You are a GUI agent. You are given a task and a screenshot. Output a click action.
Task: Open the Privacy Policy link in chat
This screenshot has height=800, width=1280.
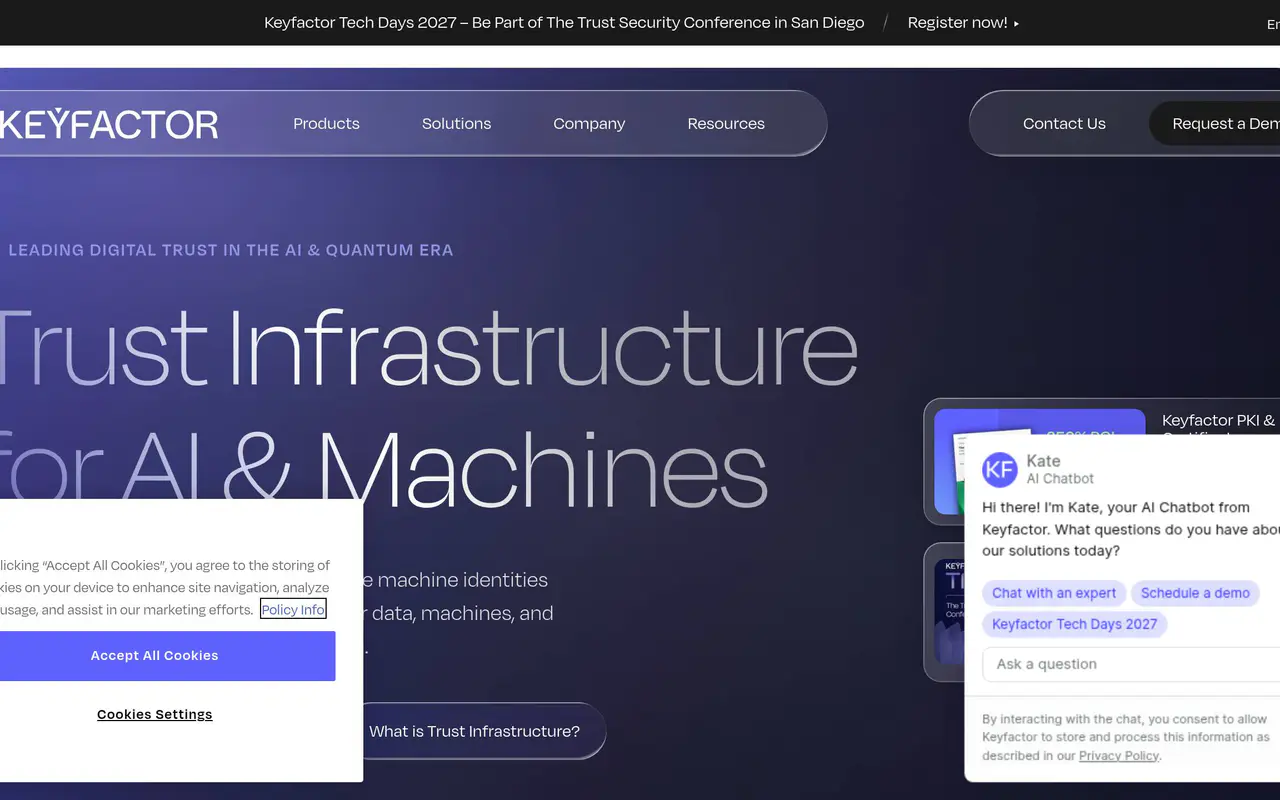pyautogui.click(x=1119, y=756)
